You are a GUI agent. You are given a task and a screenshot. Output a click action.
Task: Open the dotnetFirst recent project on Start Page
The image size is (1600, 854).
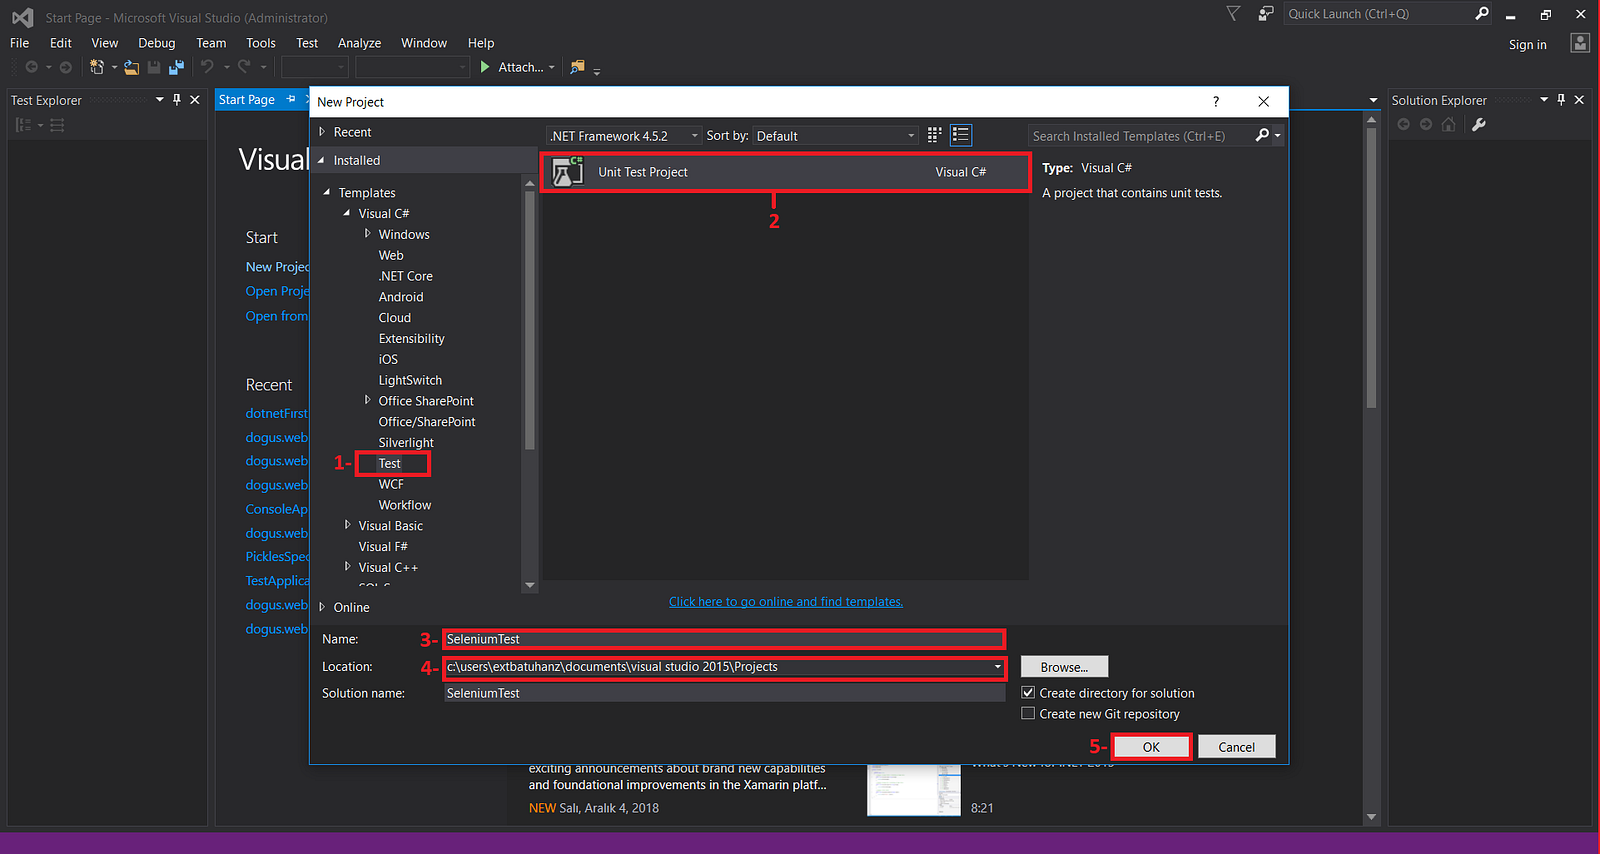277,413
